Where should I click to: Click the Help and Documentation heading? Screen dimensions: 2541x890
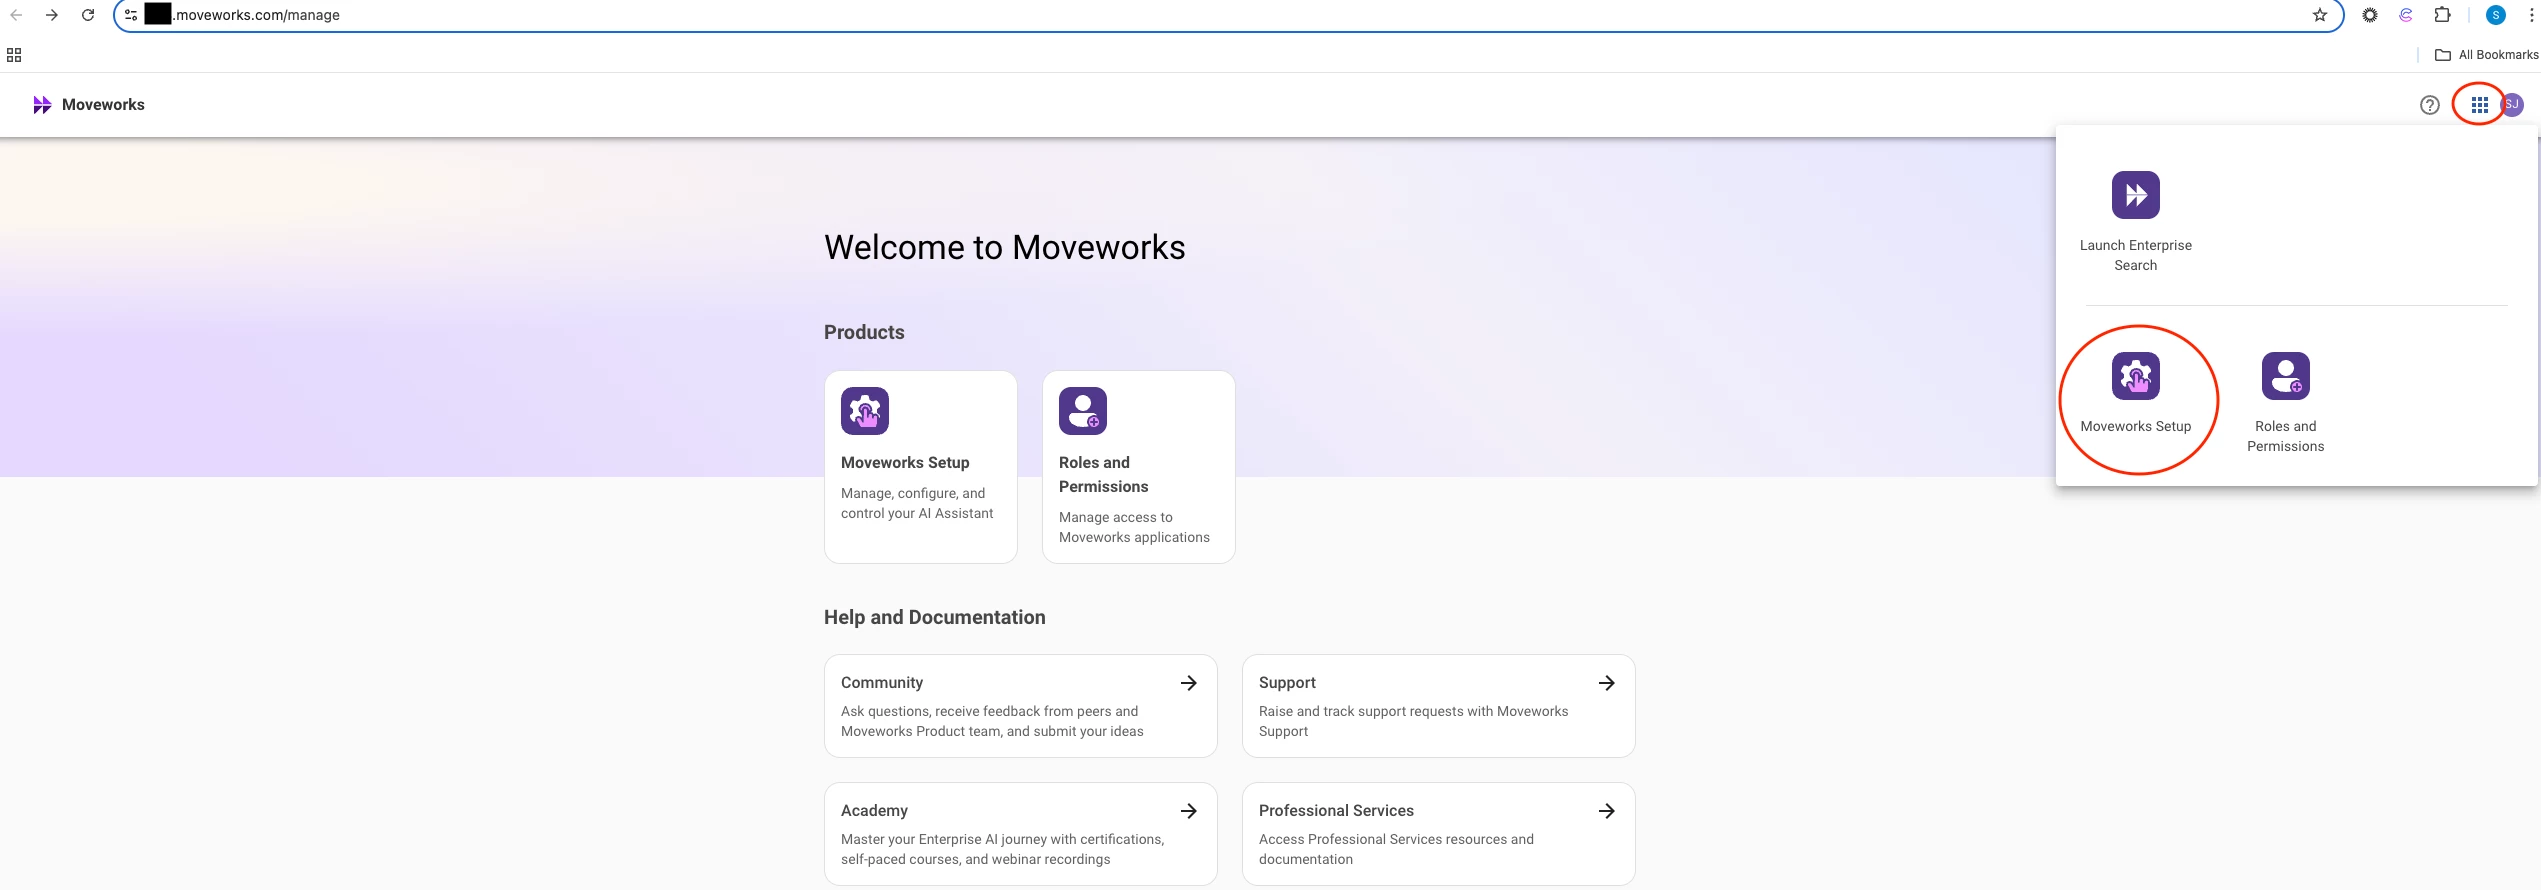click(934, 617)
